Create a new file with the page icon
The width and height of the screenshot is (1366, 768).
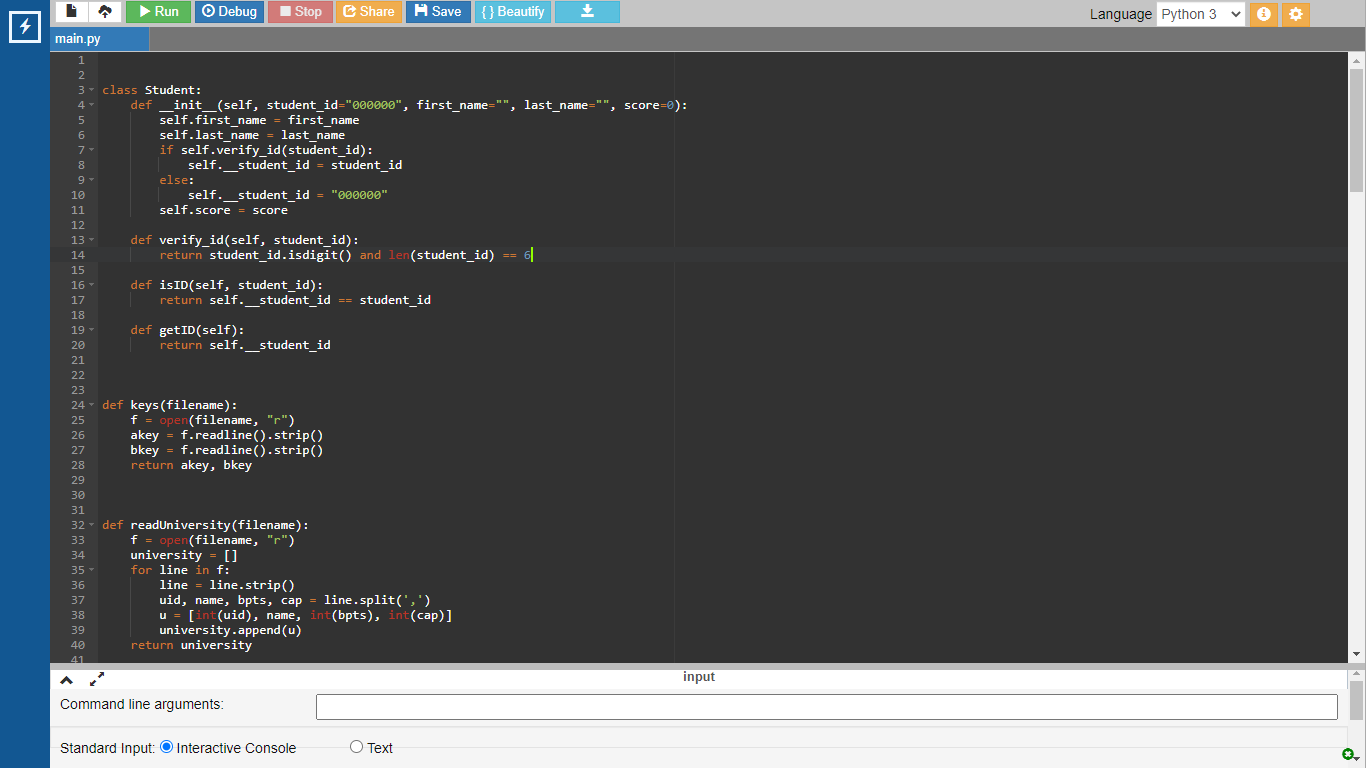72,12
